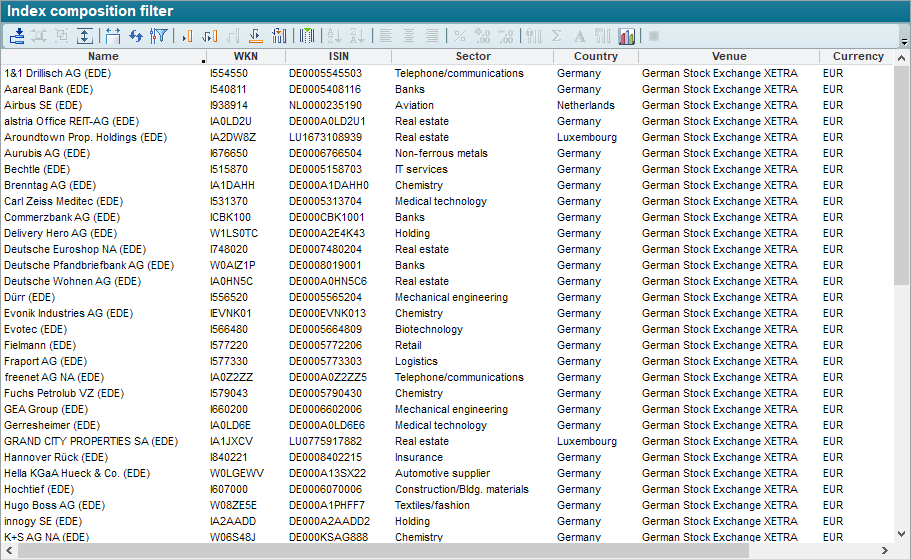Image resolution: width=911 pixels, height=560 pixels.
Task: Select the Hugo Boss AG (EDE) row
Action: pyautogui.click(x=54, y=505)
